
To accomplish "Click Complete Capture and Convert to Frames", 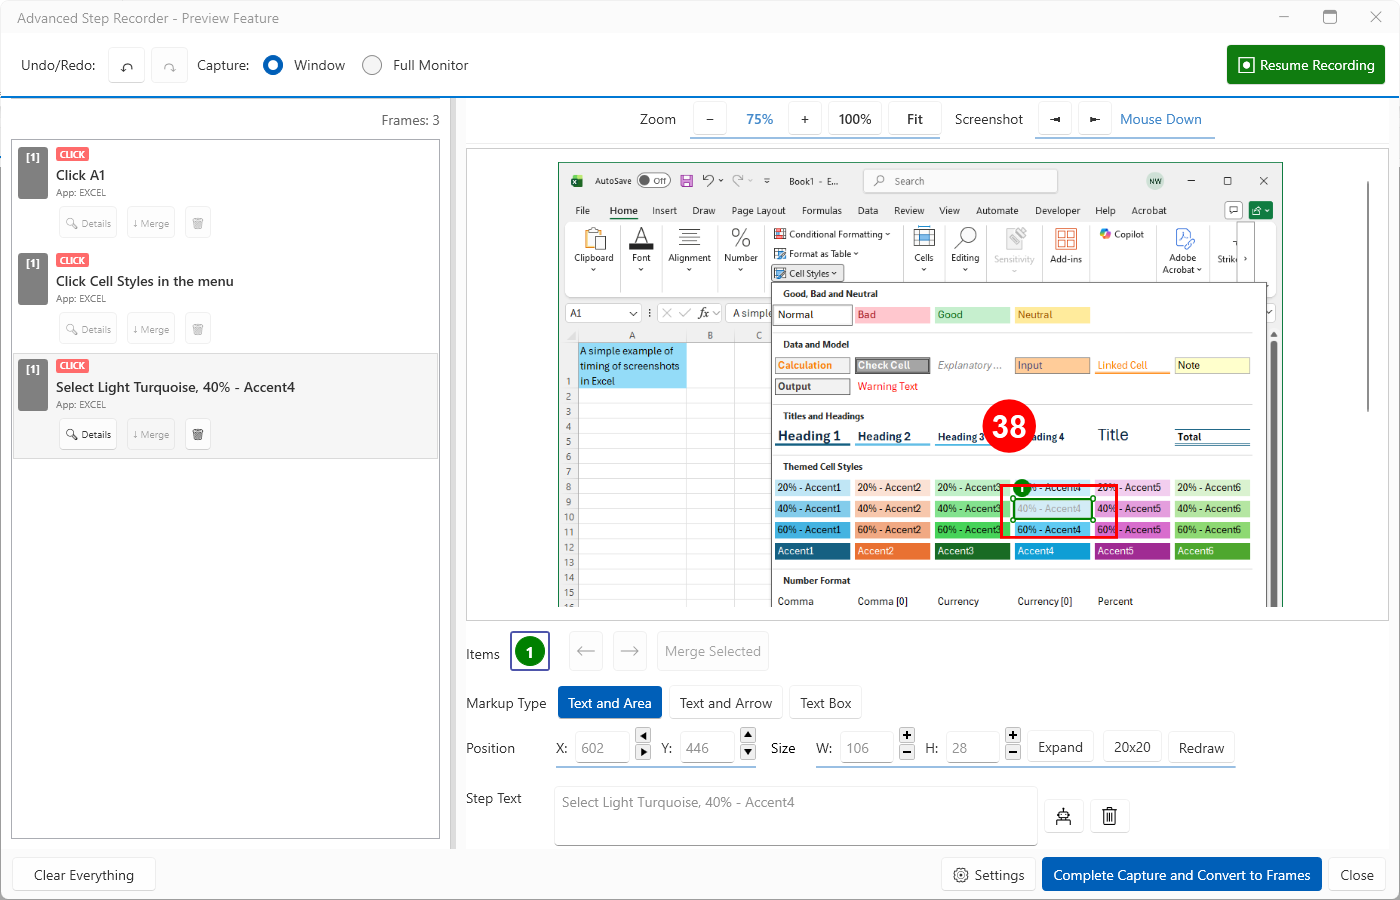I will tap(1181, 875).
